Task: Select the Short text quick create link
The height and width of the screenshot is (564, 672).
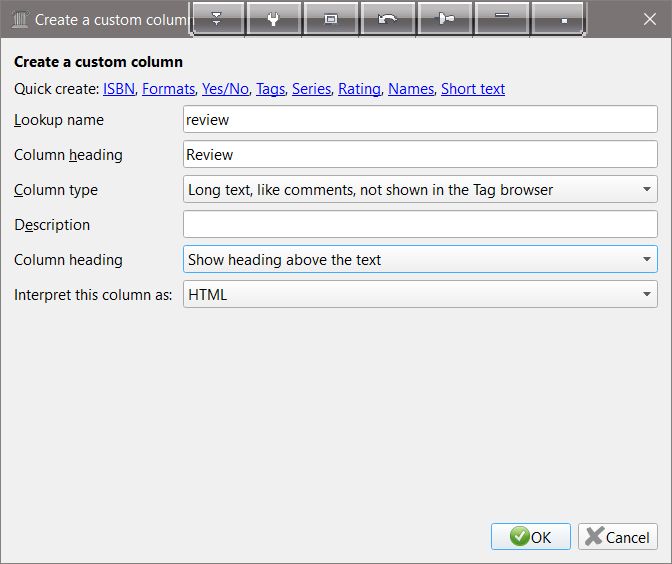Action: (x=472, y=89)
